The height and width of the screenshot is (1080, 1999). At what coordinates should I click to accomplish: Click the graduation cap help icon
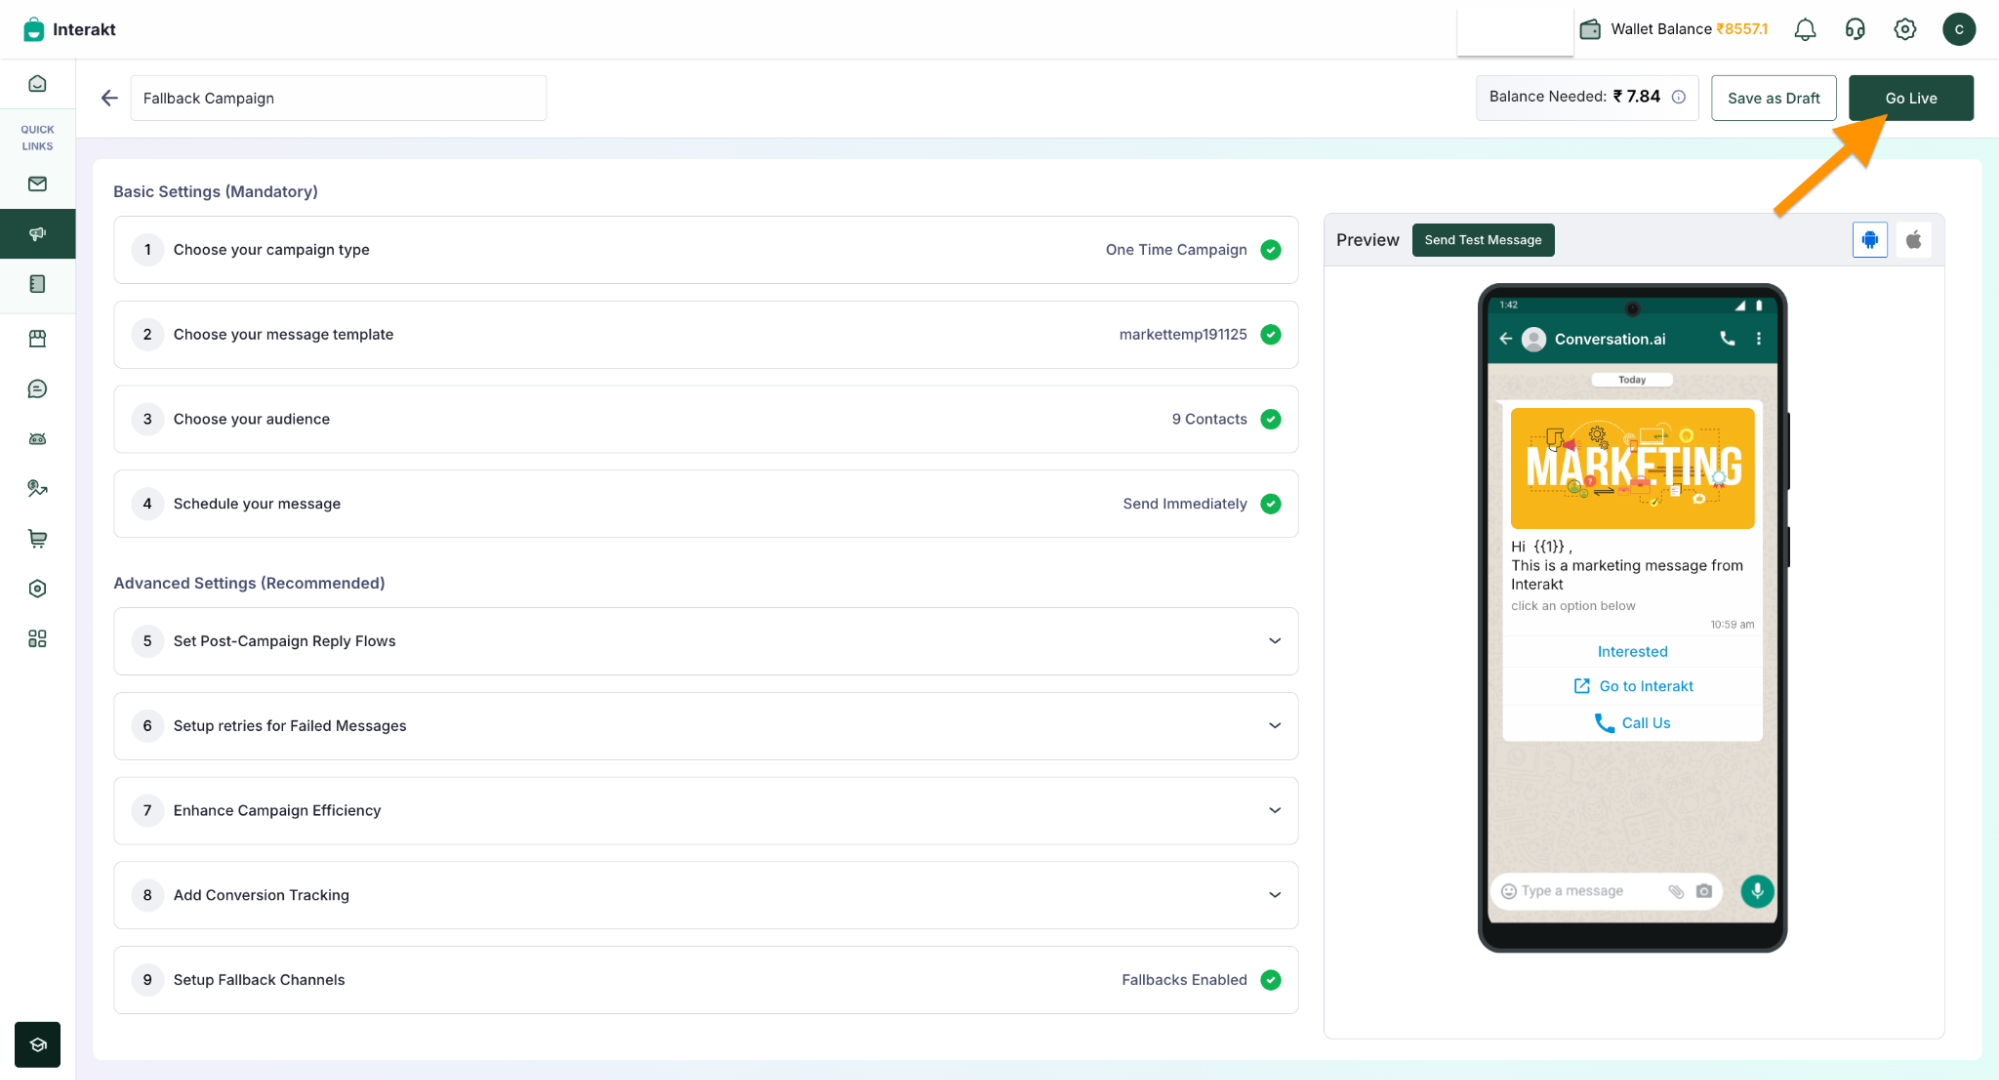pos(37,1045)
